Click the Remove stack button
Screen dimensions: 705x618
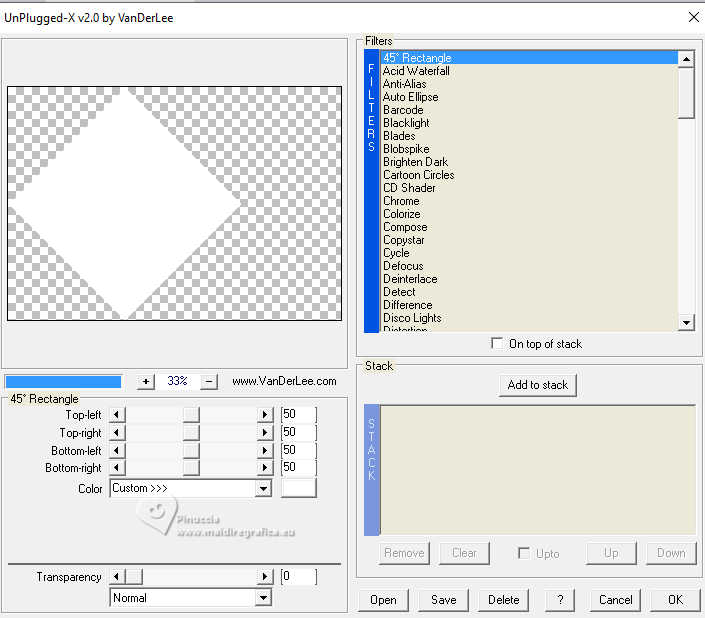[x=404, y=553]
